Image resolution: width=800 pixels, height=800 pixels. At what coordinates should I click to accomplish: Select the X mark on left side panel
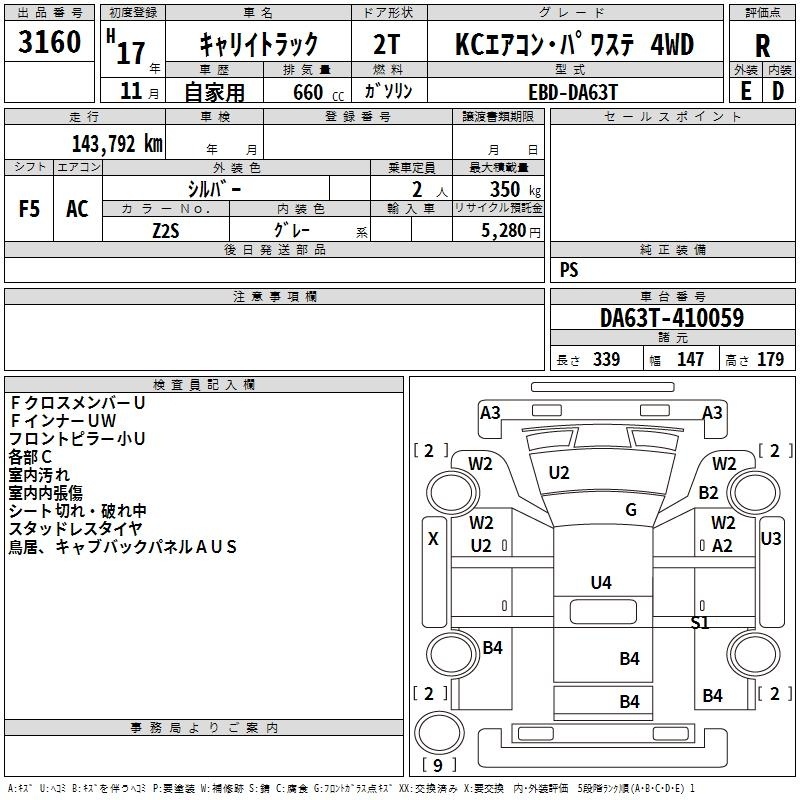click(x=433, y=538)
